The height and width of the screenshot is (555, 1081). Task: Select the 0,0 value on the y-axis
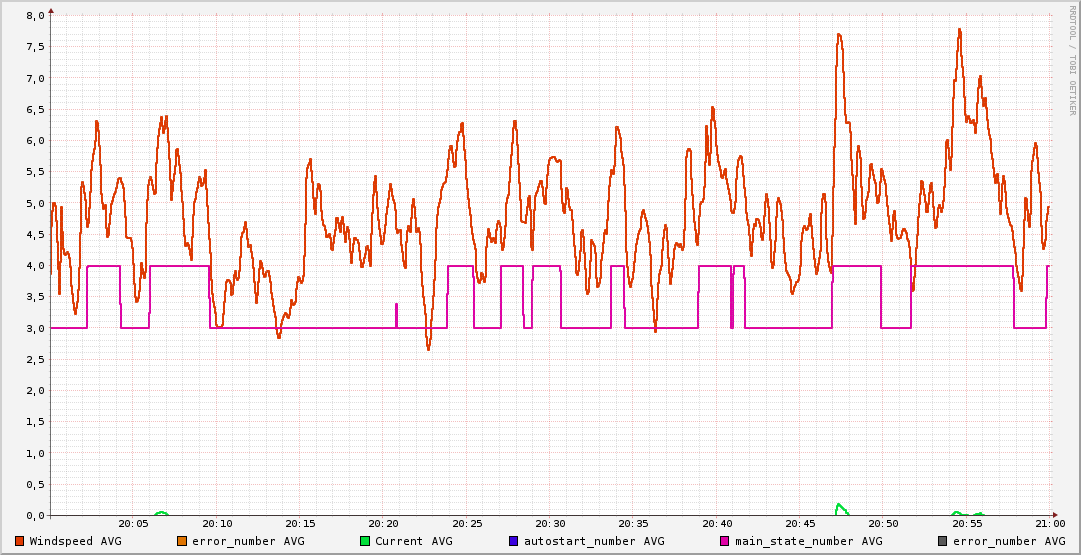click(x=34, y=515)
